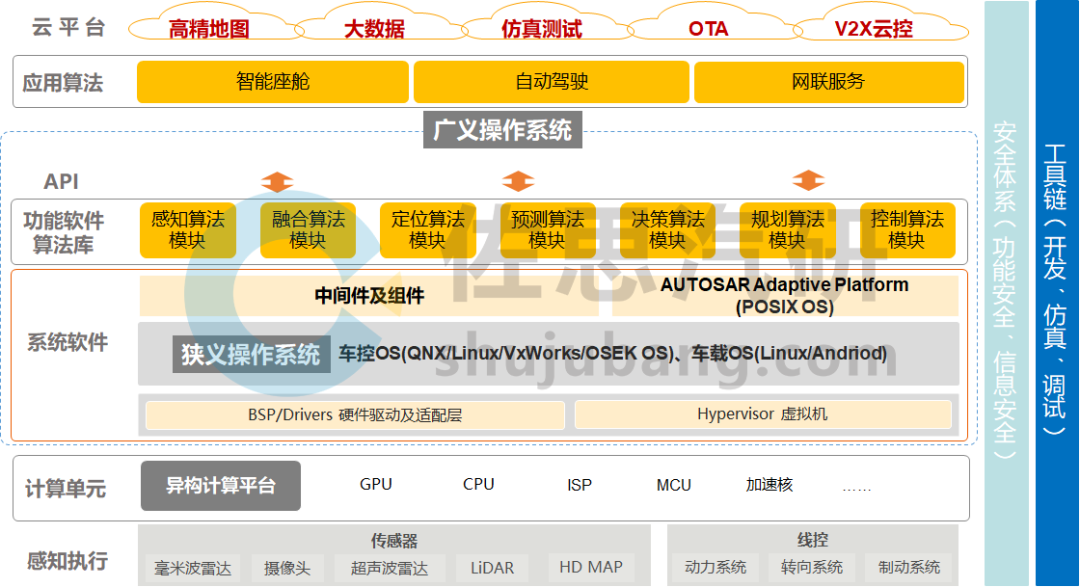Click the 网联服务 yellow block
The width and height of the screenshot is (1080, 587).
829,82
